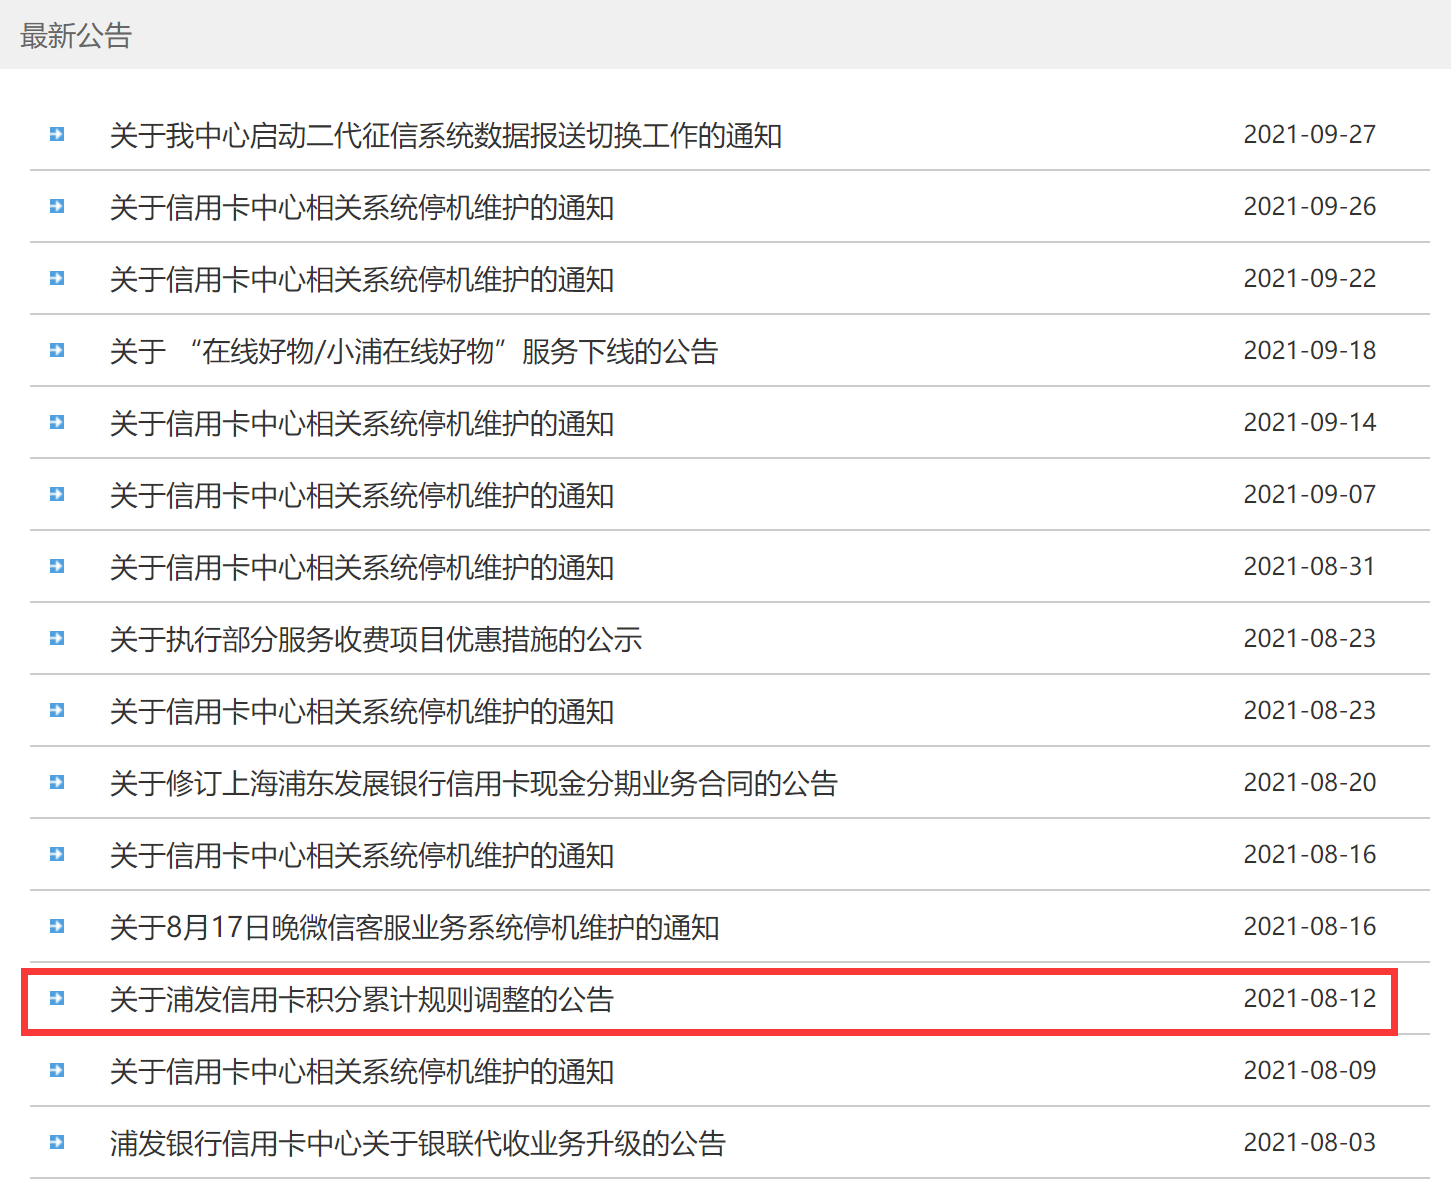Screen dimensions: 1451x1190
Task: Click arrow icon beside 在线好物 服务下线的公告
Action: click(57, 350)
